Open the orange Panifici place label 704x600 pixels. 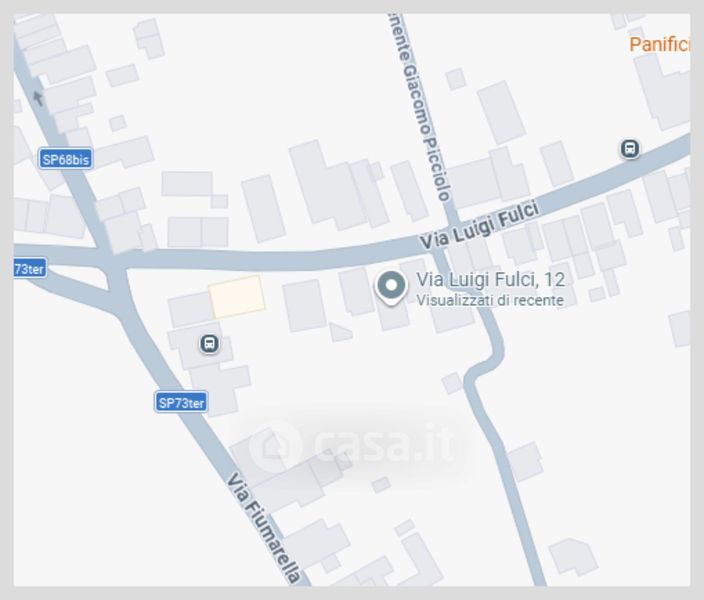click(660, 44)
